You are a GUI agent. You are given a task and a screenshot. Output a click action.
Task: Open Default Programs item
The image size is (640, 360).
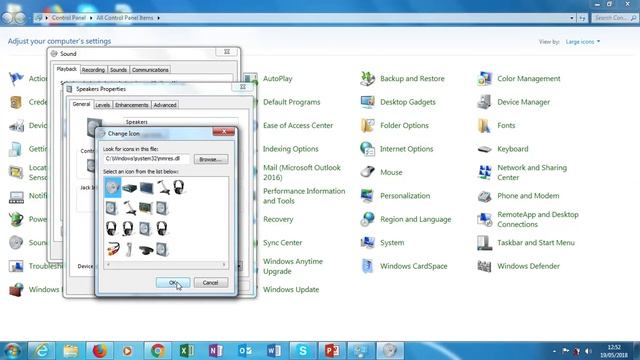tap(291, 102)
